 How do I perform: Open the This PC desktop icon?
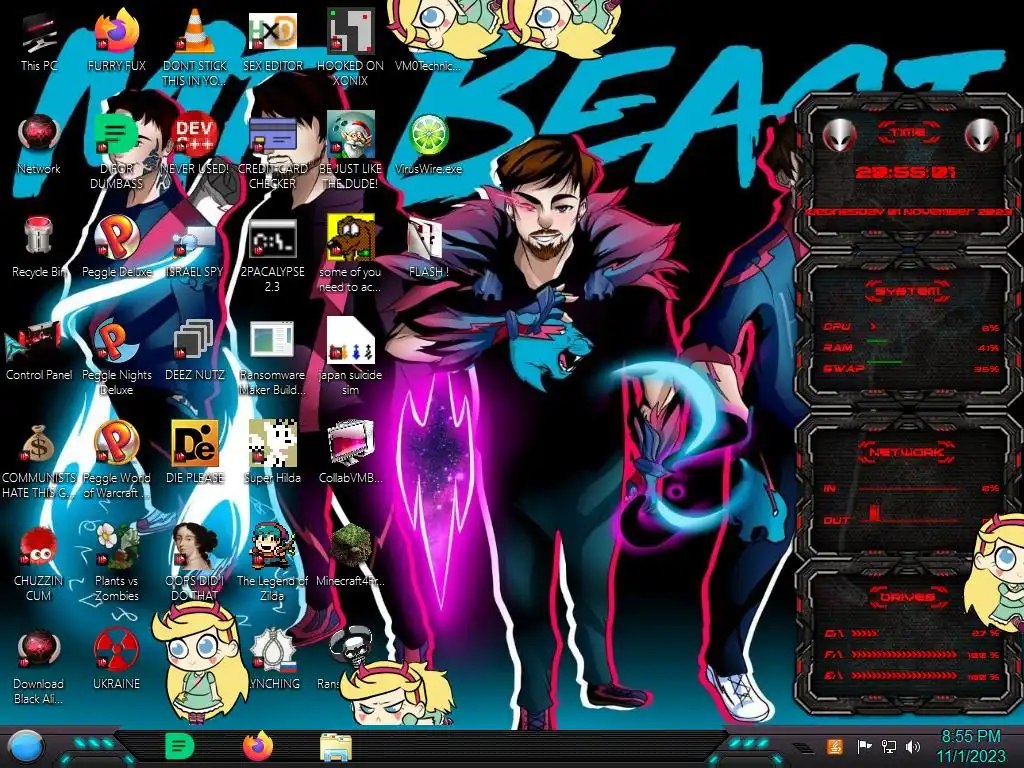[x=39, y=42]
